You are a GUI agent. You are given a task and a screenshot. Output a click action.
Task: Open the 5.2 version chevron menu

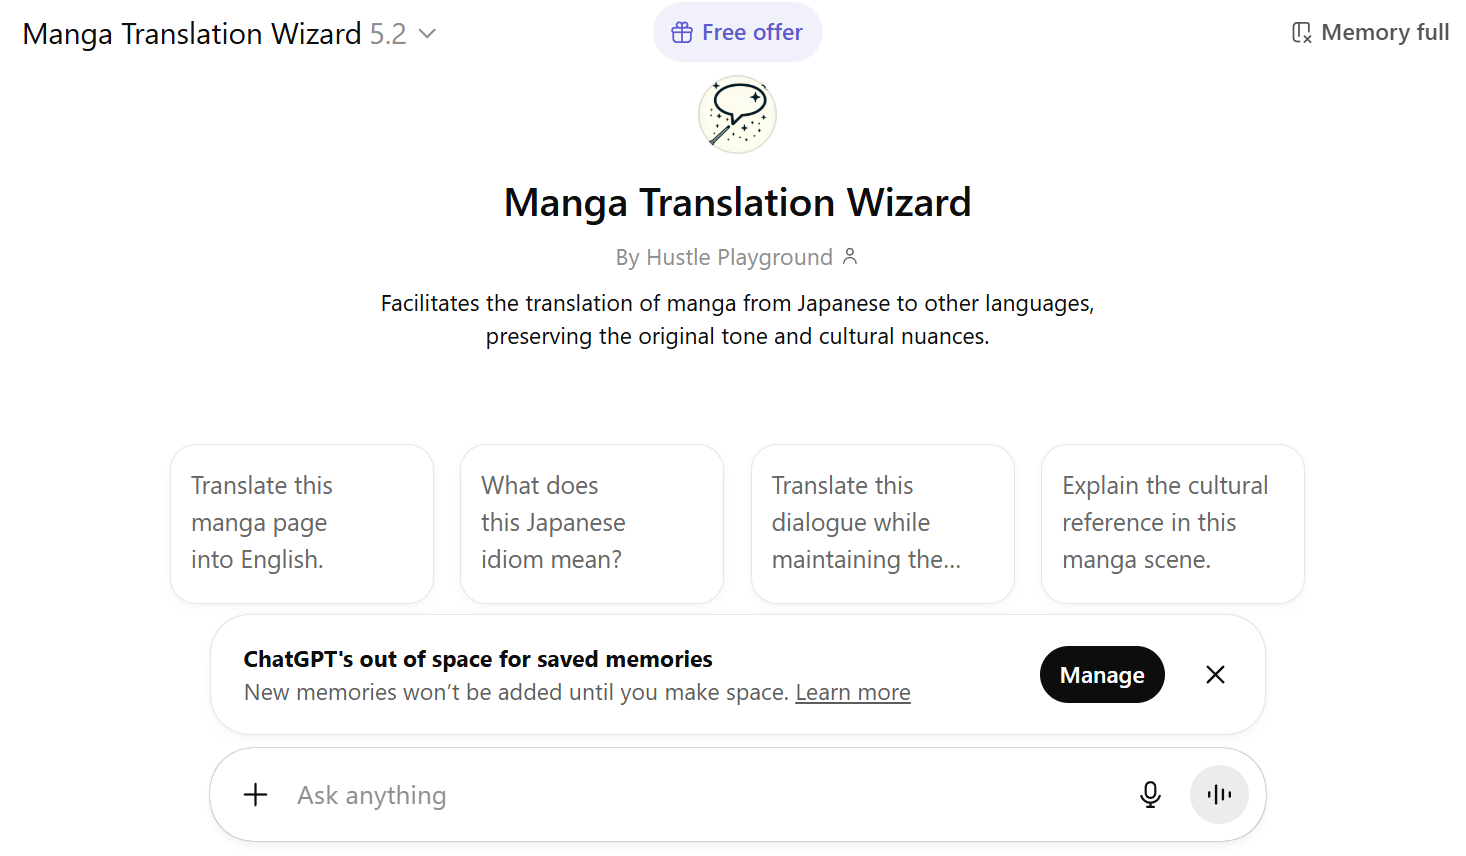click(427, 33)
